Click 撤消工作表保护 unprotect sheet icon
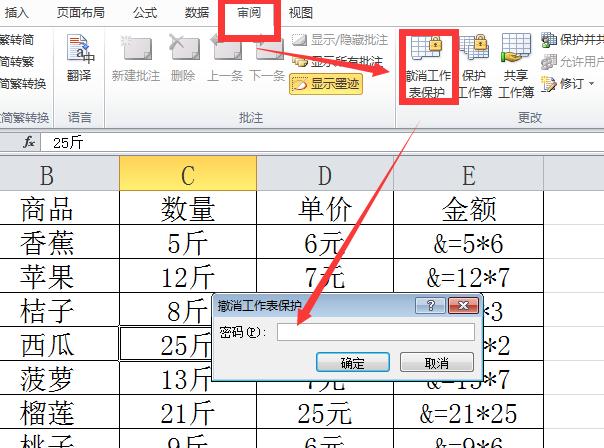 click(x=428, y=66)
